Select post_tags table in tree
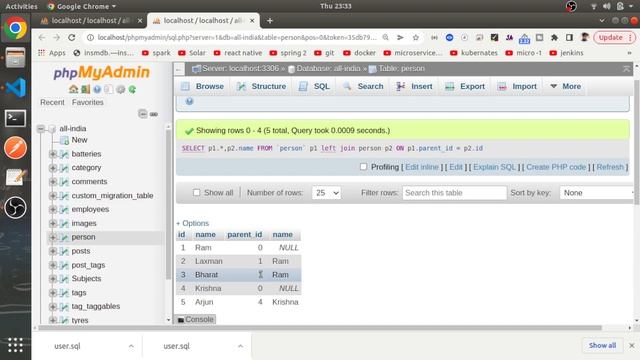 coord(88,265)
